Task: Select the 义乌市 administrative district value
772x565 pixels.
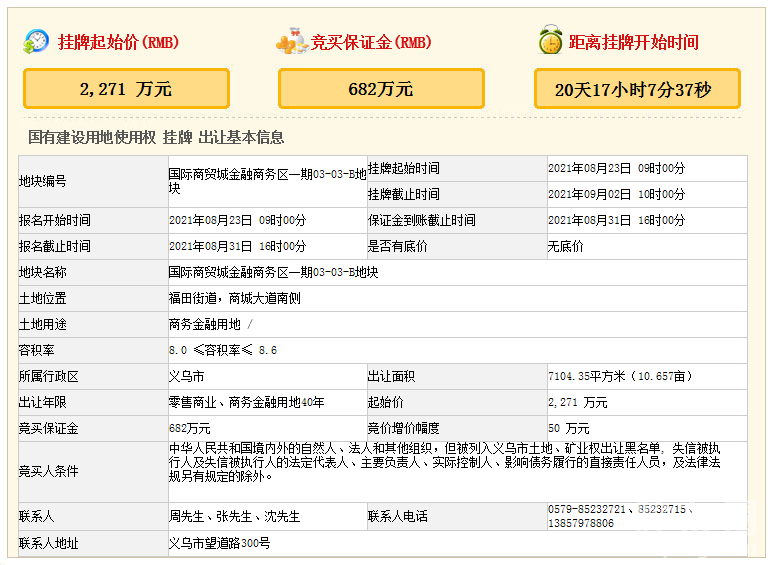Action: coord(186,376)
